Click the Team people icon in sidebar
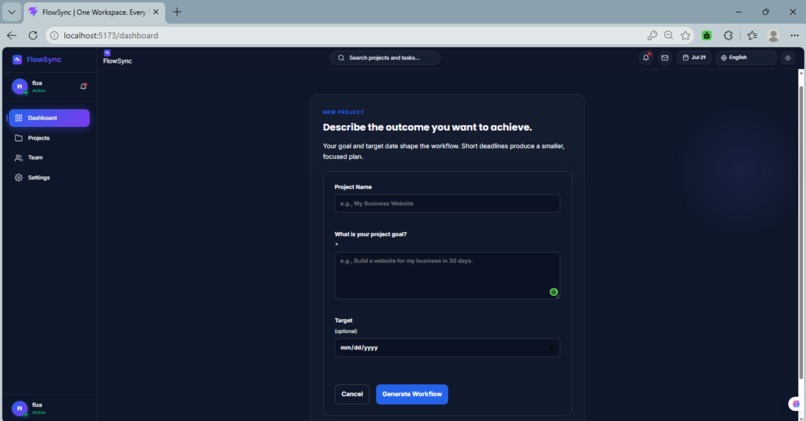This screenshot has width=806, height=421. 19,158
